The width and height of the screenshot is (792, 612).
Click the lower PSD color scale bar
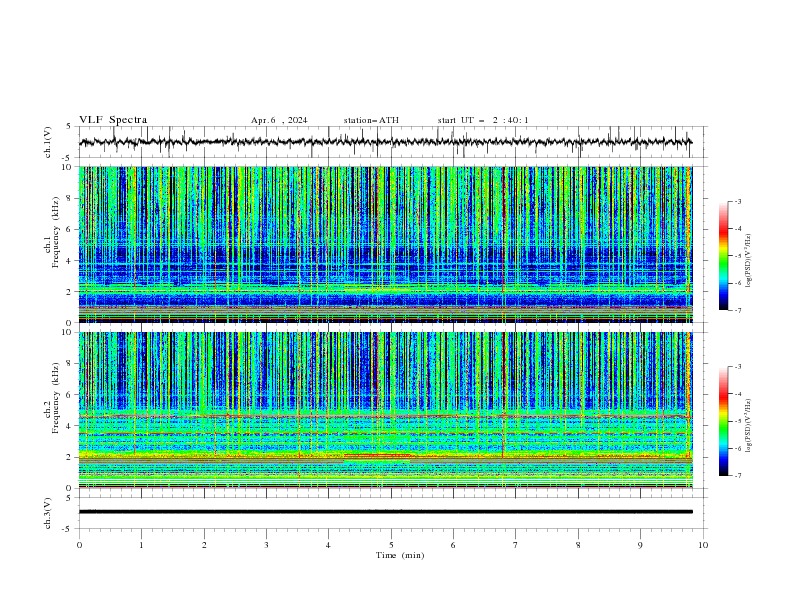[x=723, y=421]
